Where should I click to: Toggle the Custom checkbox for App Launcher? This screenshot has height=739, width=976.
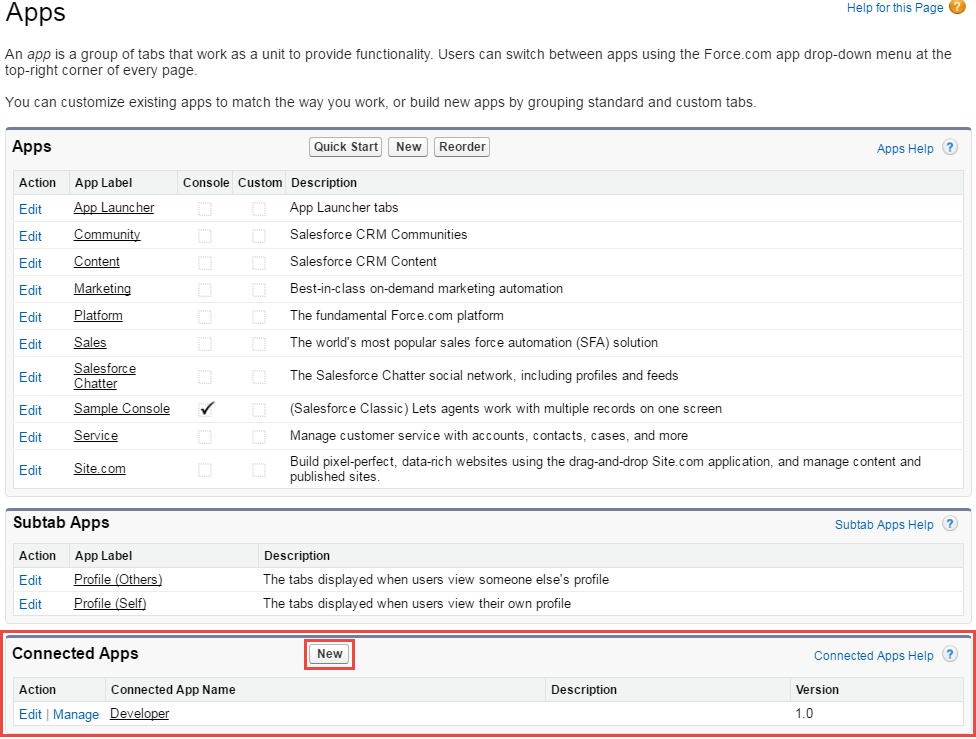point(259,209)
